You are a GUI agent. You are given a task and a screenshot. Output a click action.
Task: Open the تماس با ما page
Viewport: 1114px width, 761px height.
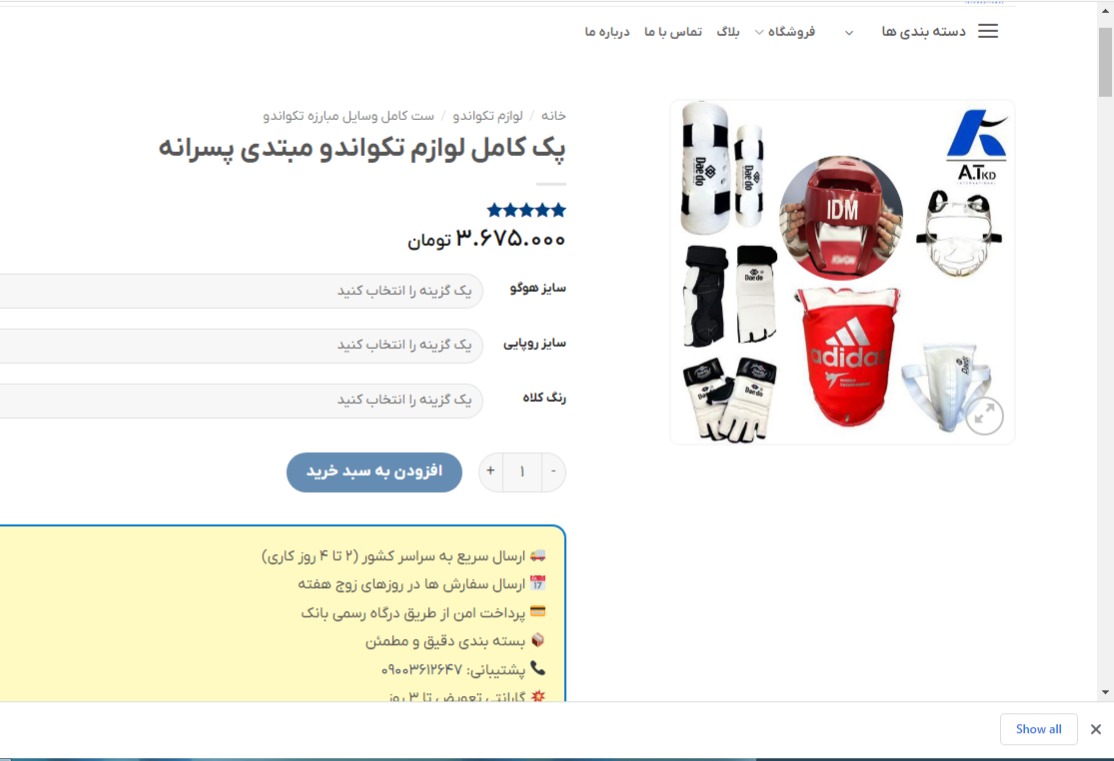point(673,32)
